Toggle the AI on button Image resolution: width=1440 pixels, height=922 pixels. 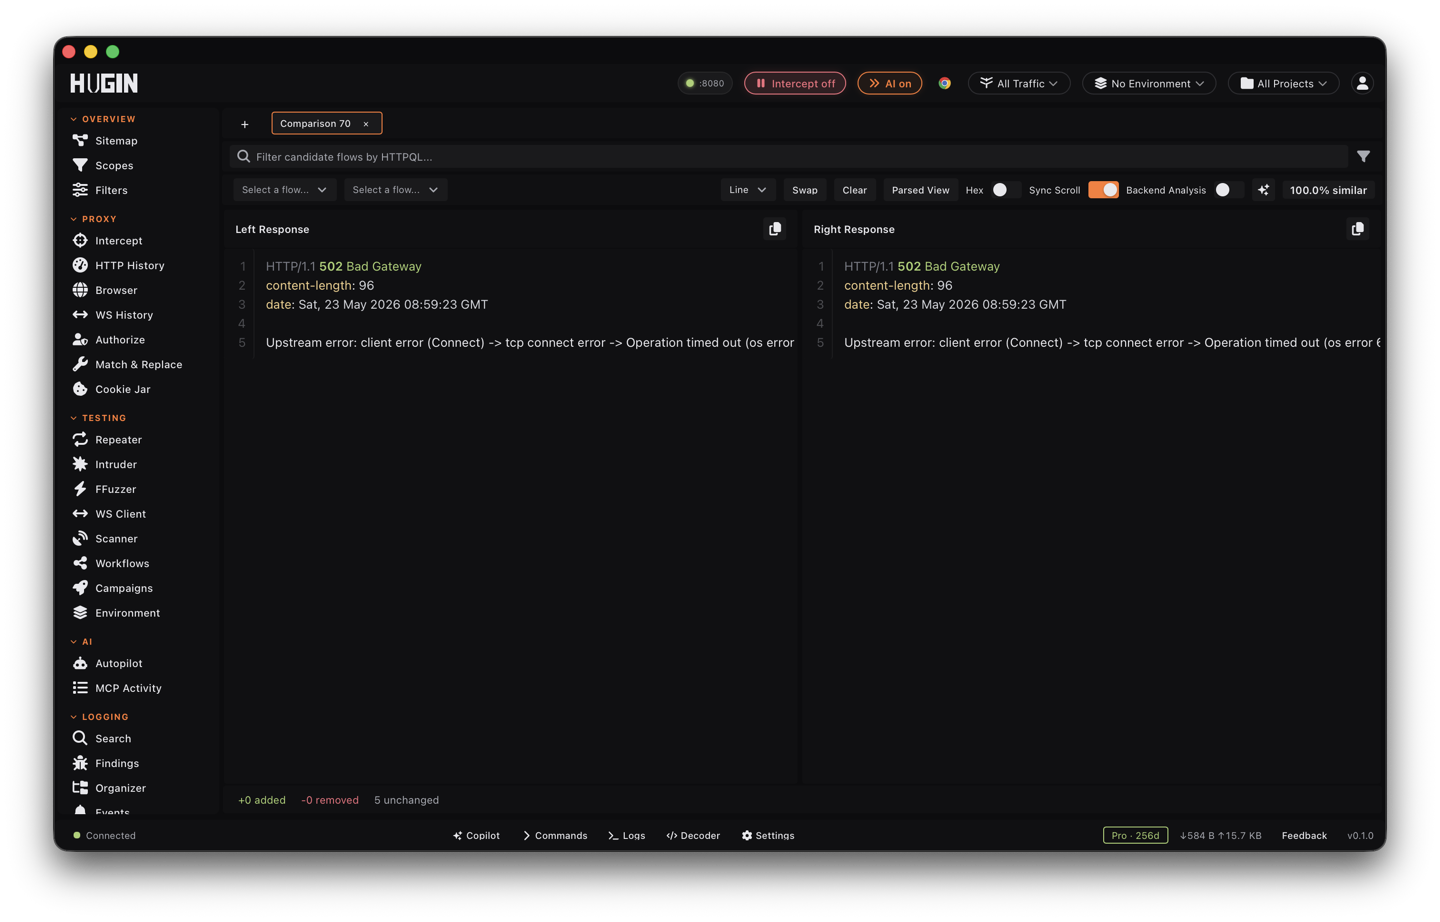[889, 84]
